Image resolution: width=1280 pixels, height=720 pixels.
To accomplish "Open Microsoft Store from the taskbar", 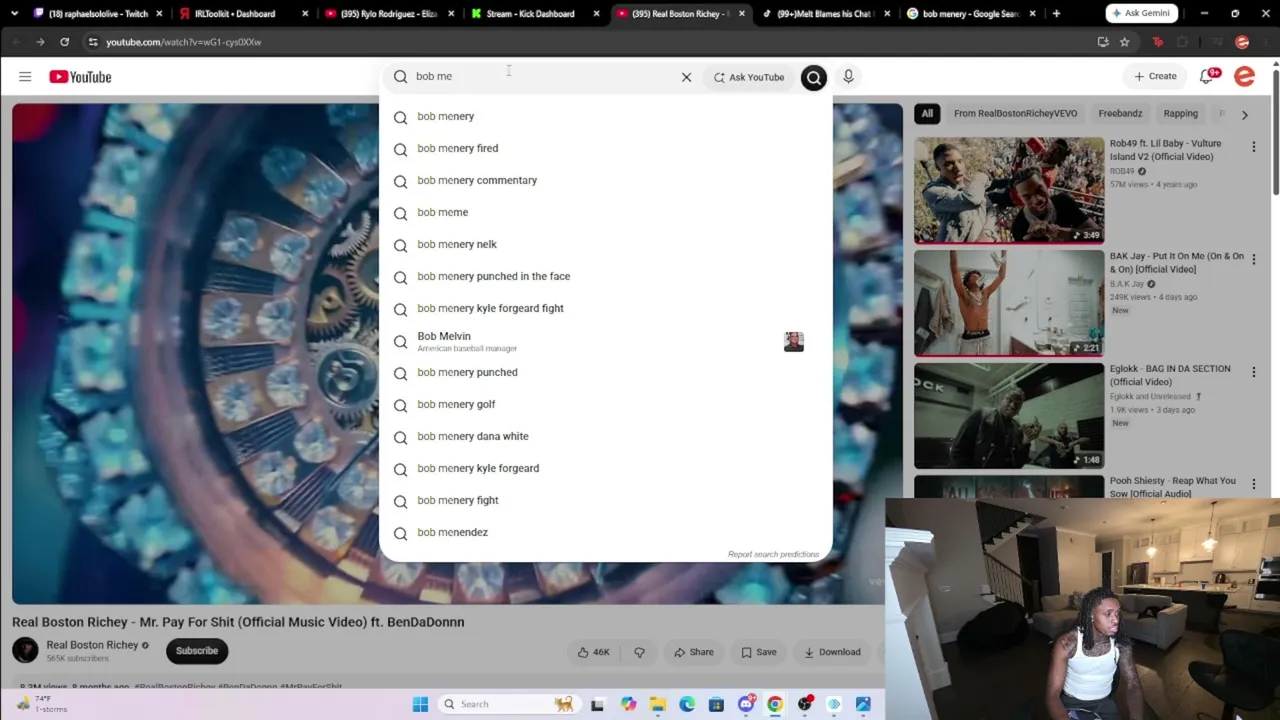I will point(716,704).
